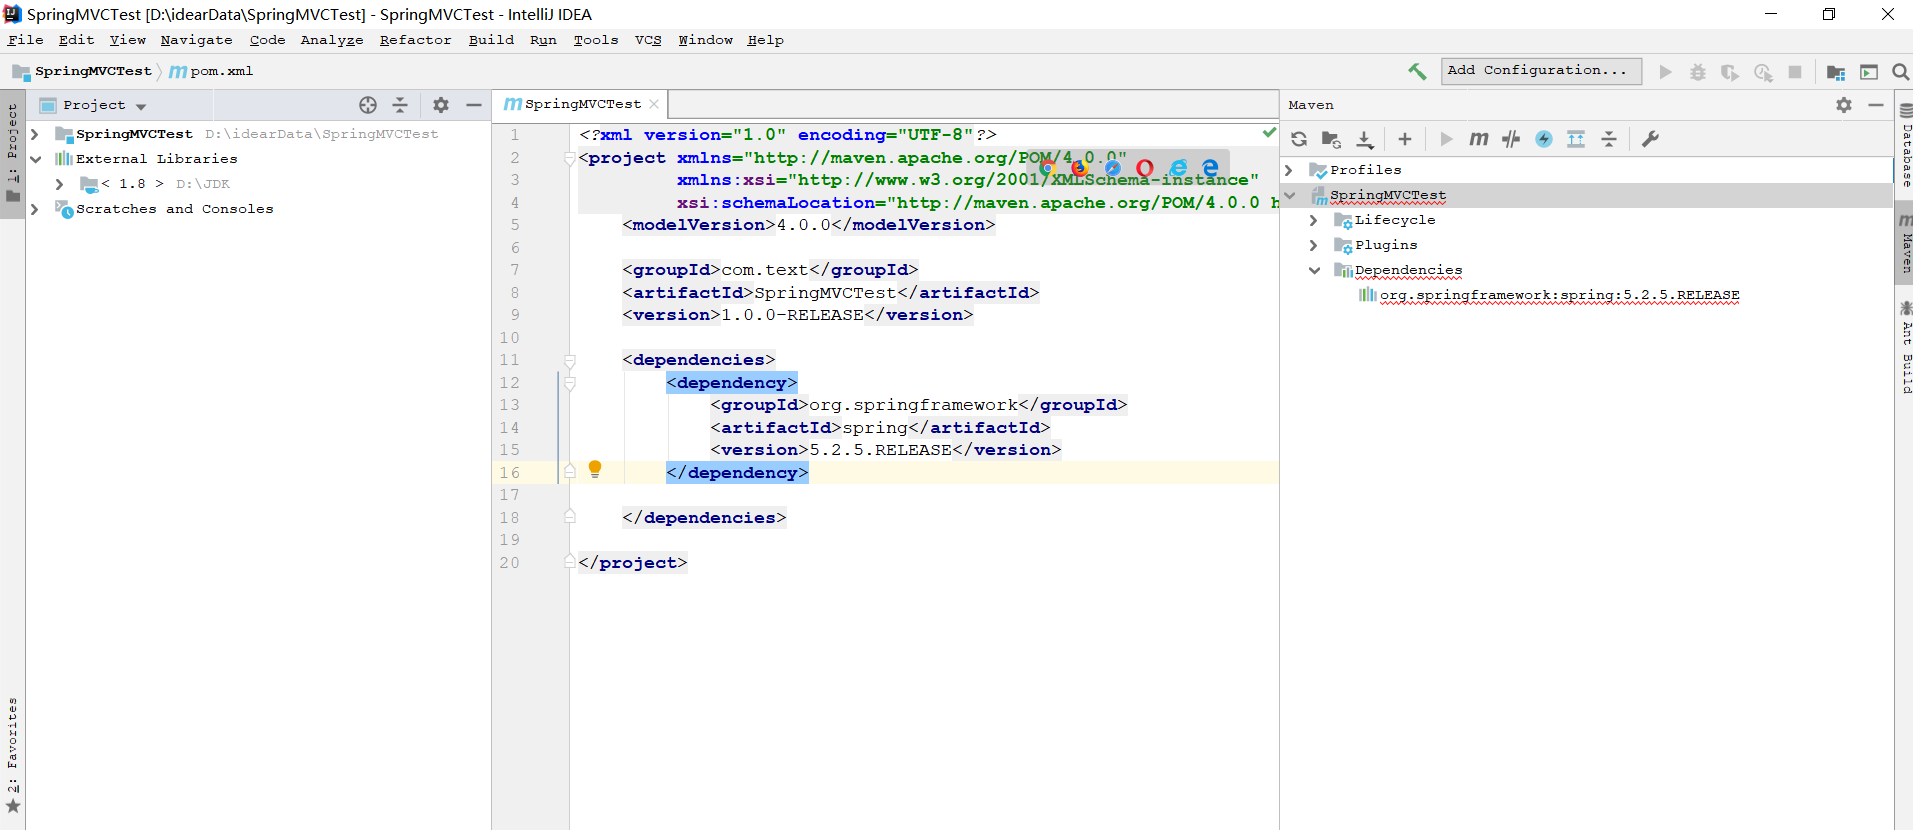Expand the SpringMVCTest project node

tap(35, 134)
